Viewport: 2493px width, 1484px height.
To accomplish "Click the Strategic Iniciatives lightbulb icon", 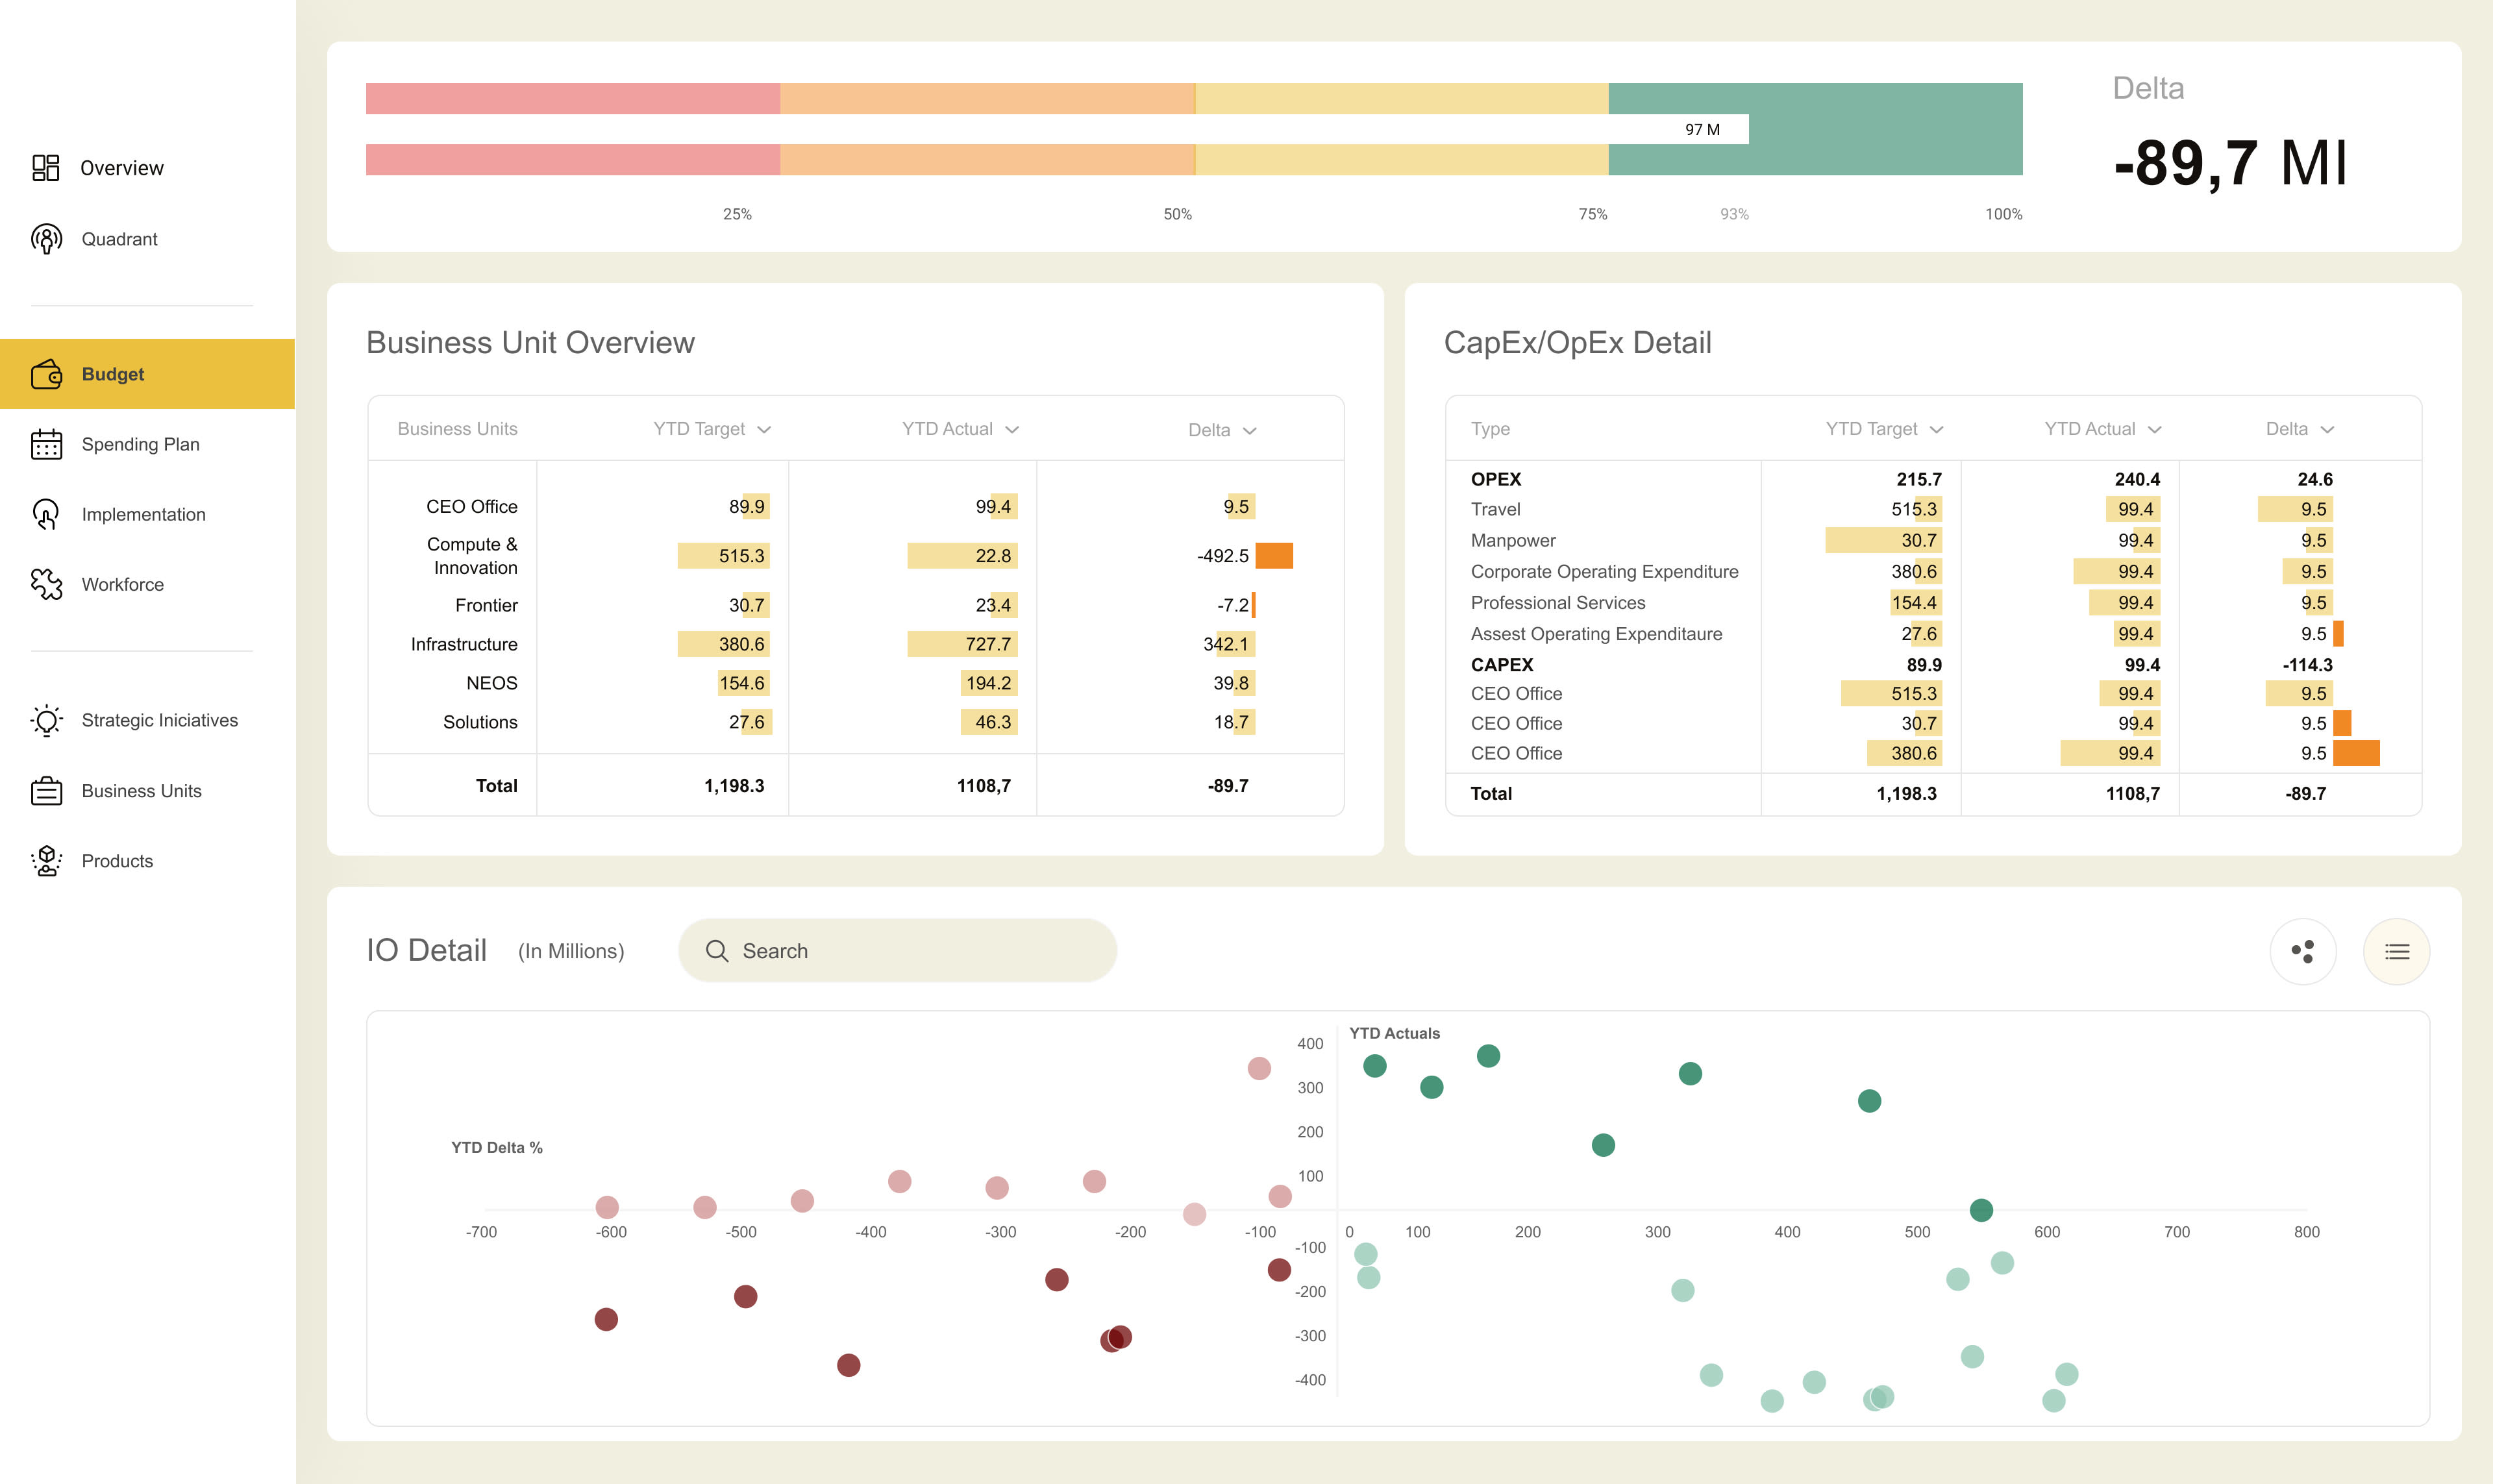I will click(46, 720).
